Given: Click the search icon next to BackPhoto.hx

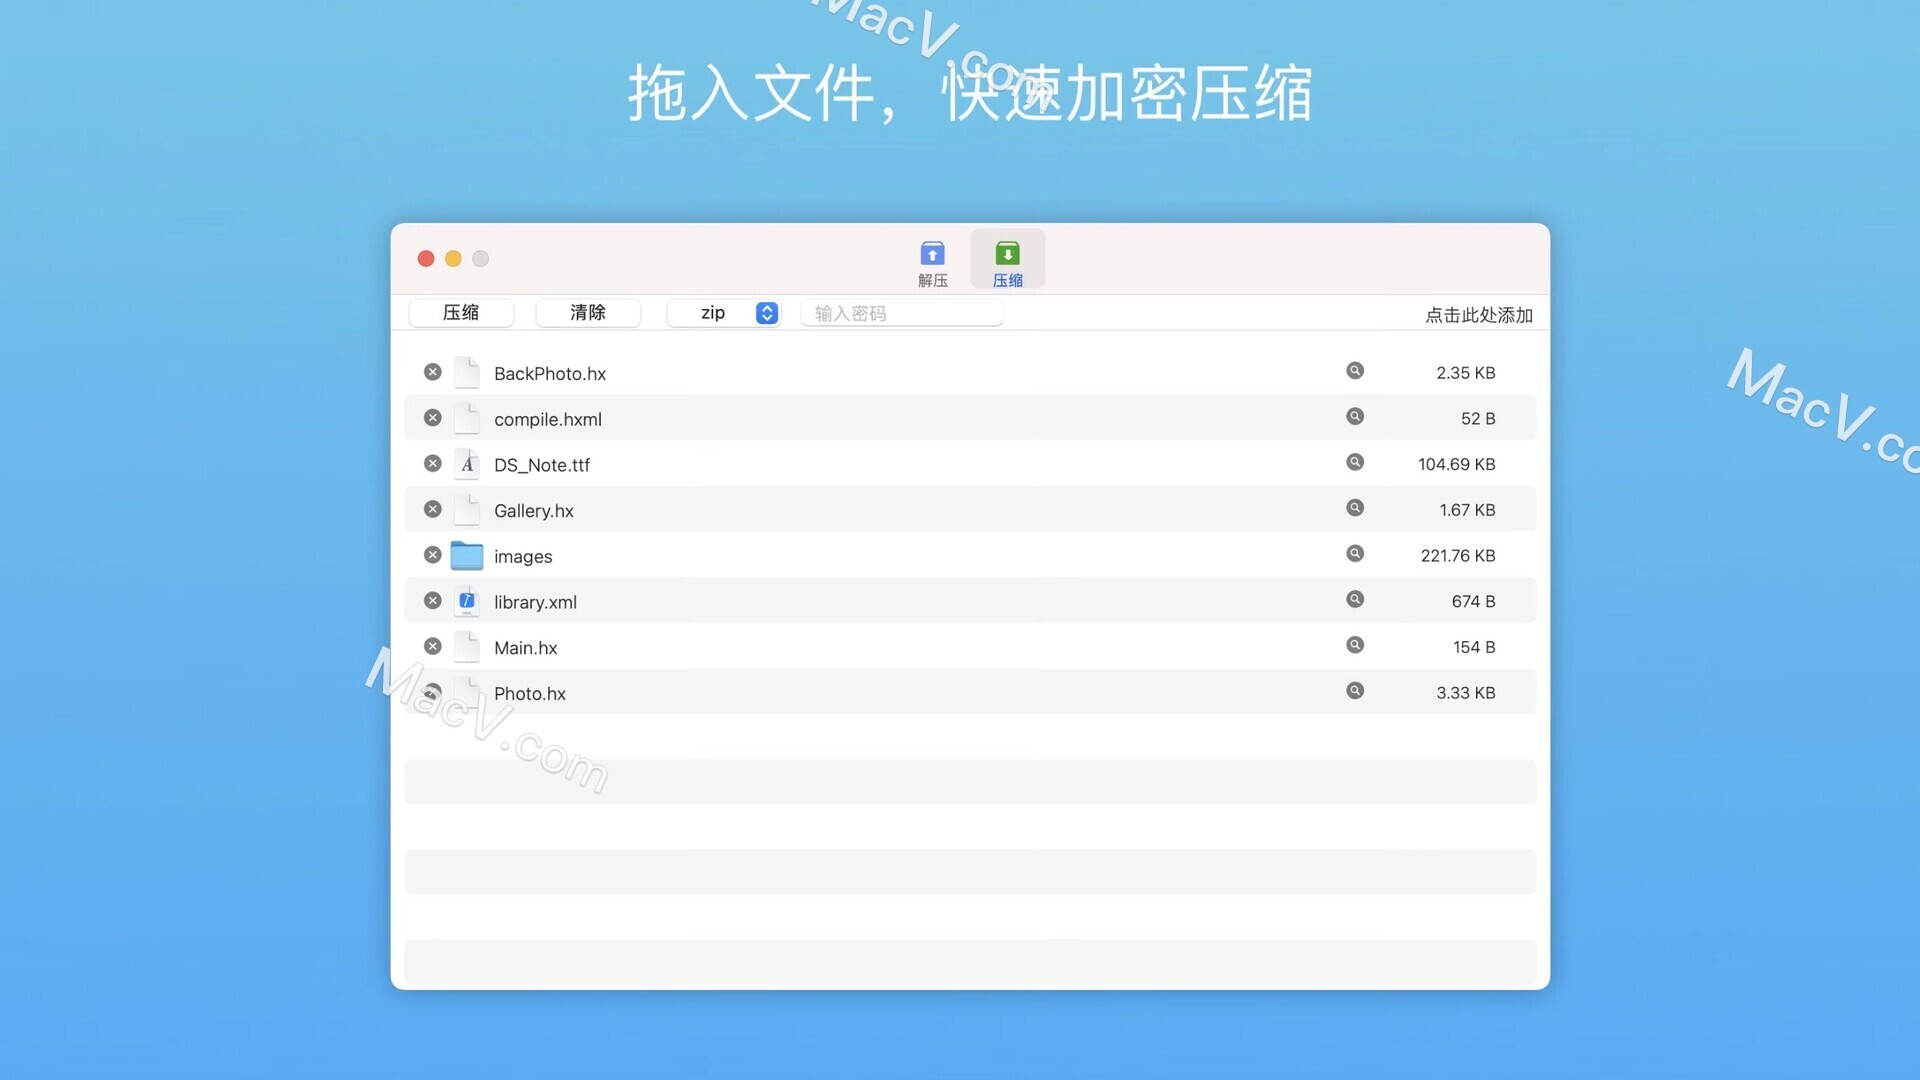Looking at the screenshot, I should pyautogui.click(x=1354, y=371).
